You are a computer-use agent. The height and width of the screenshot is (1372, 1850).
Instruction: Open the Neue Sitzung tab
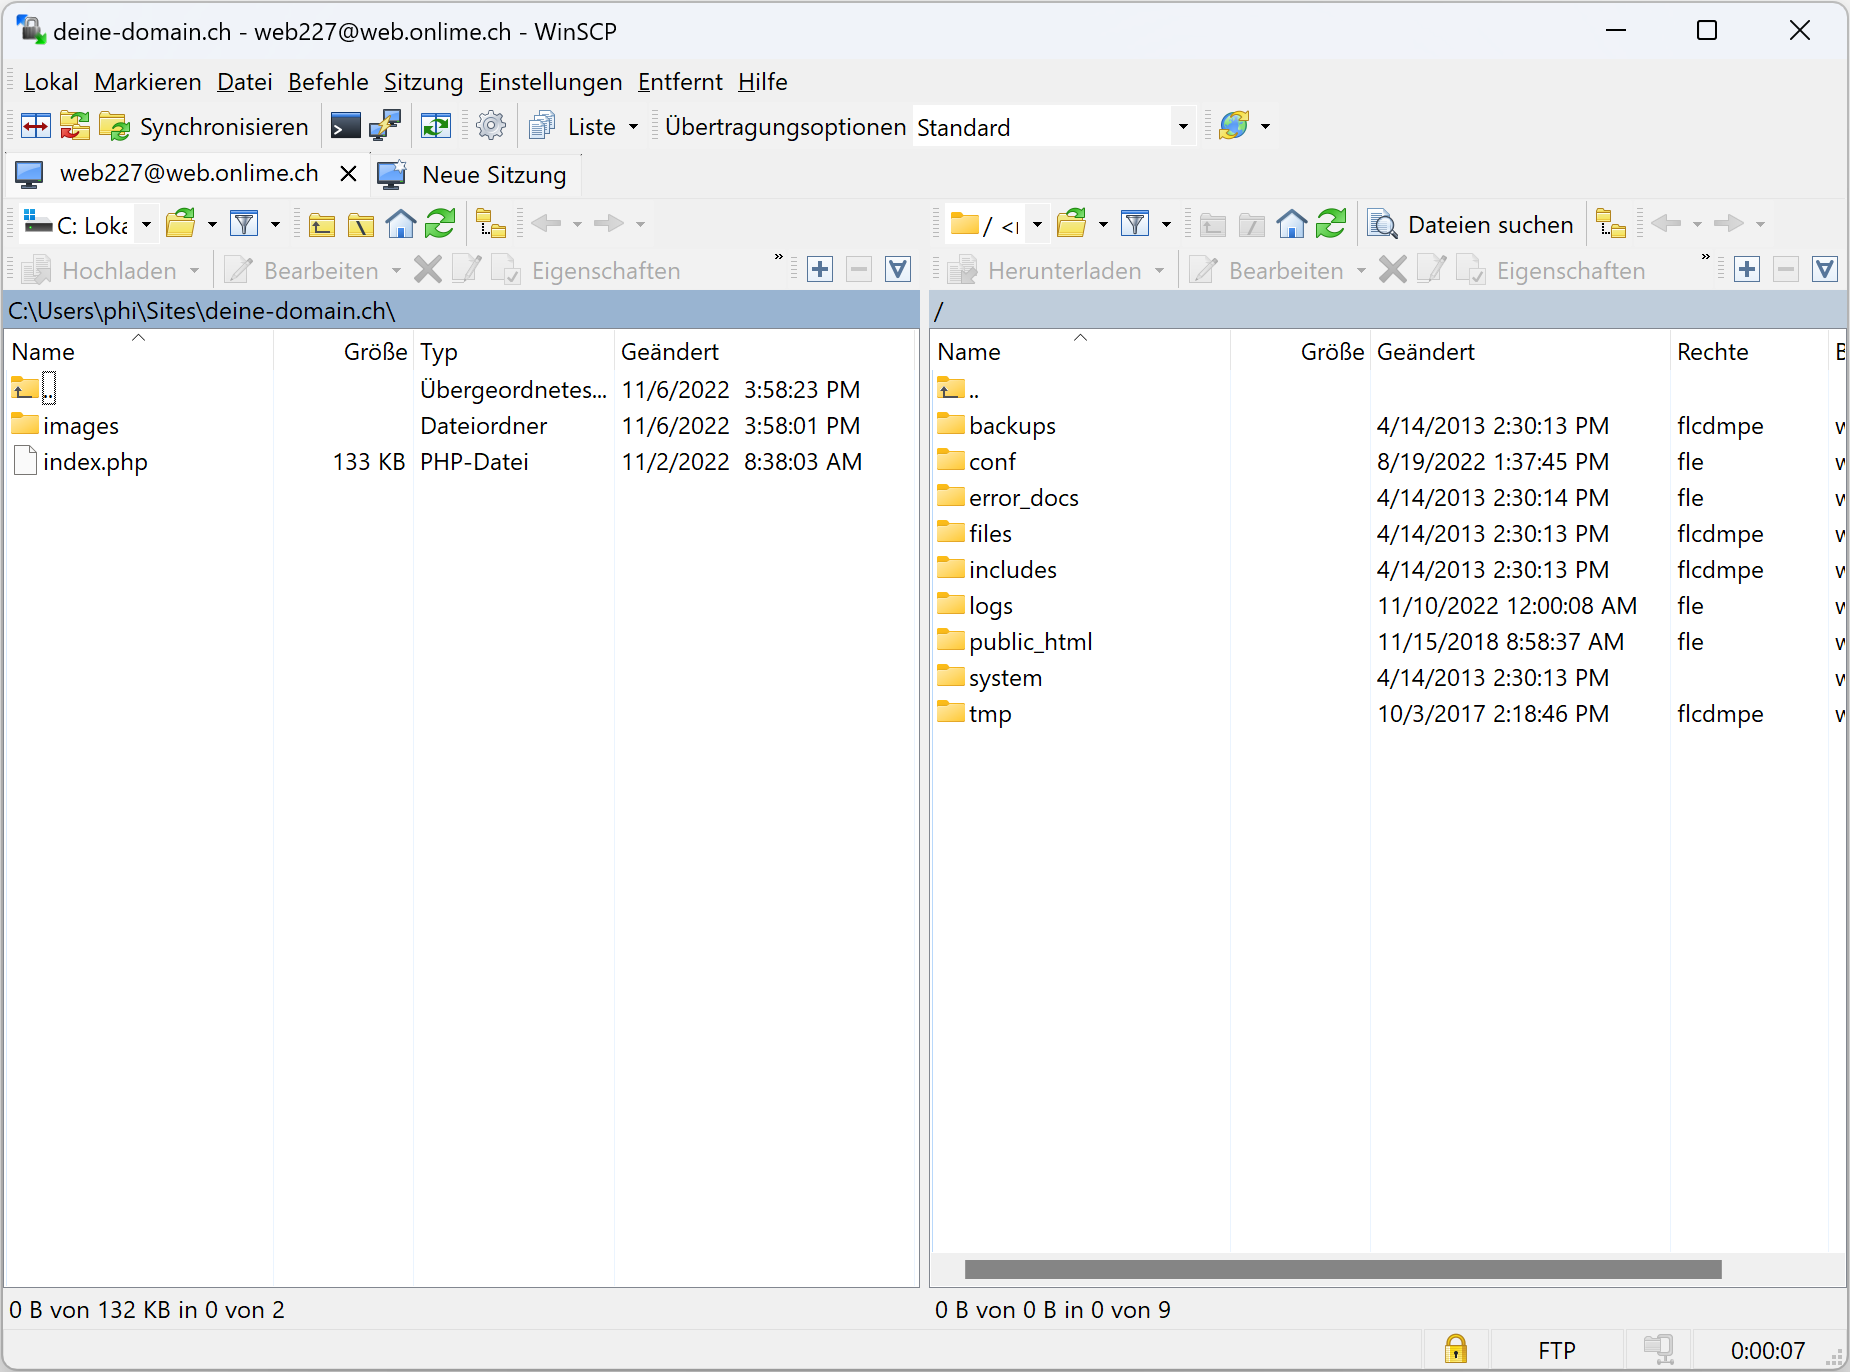474,175
